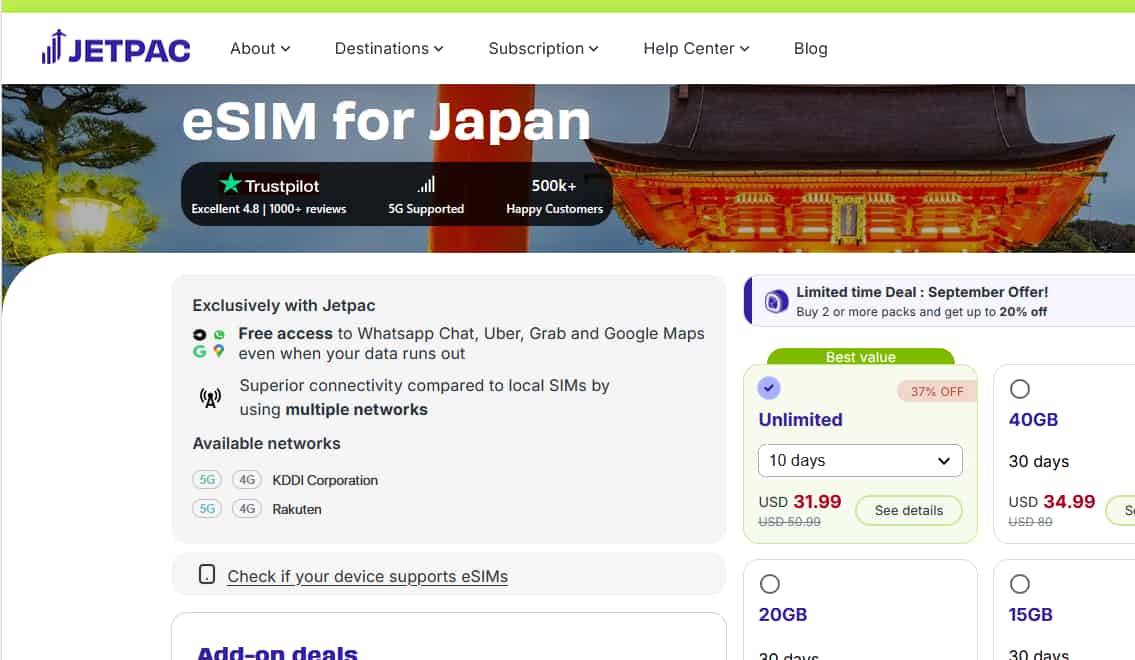
Task: Click the 40GB plan title
Action: [x=1034, y=419]
